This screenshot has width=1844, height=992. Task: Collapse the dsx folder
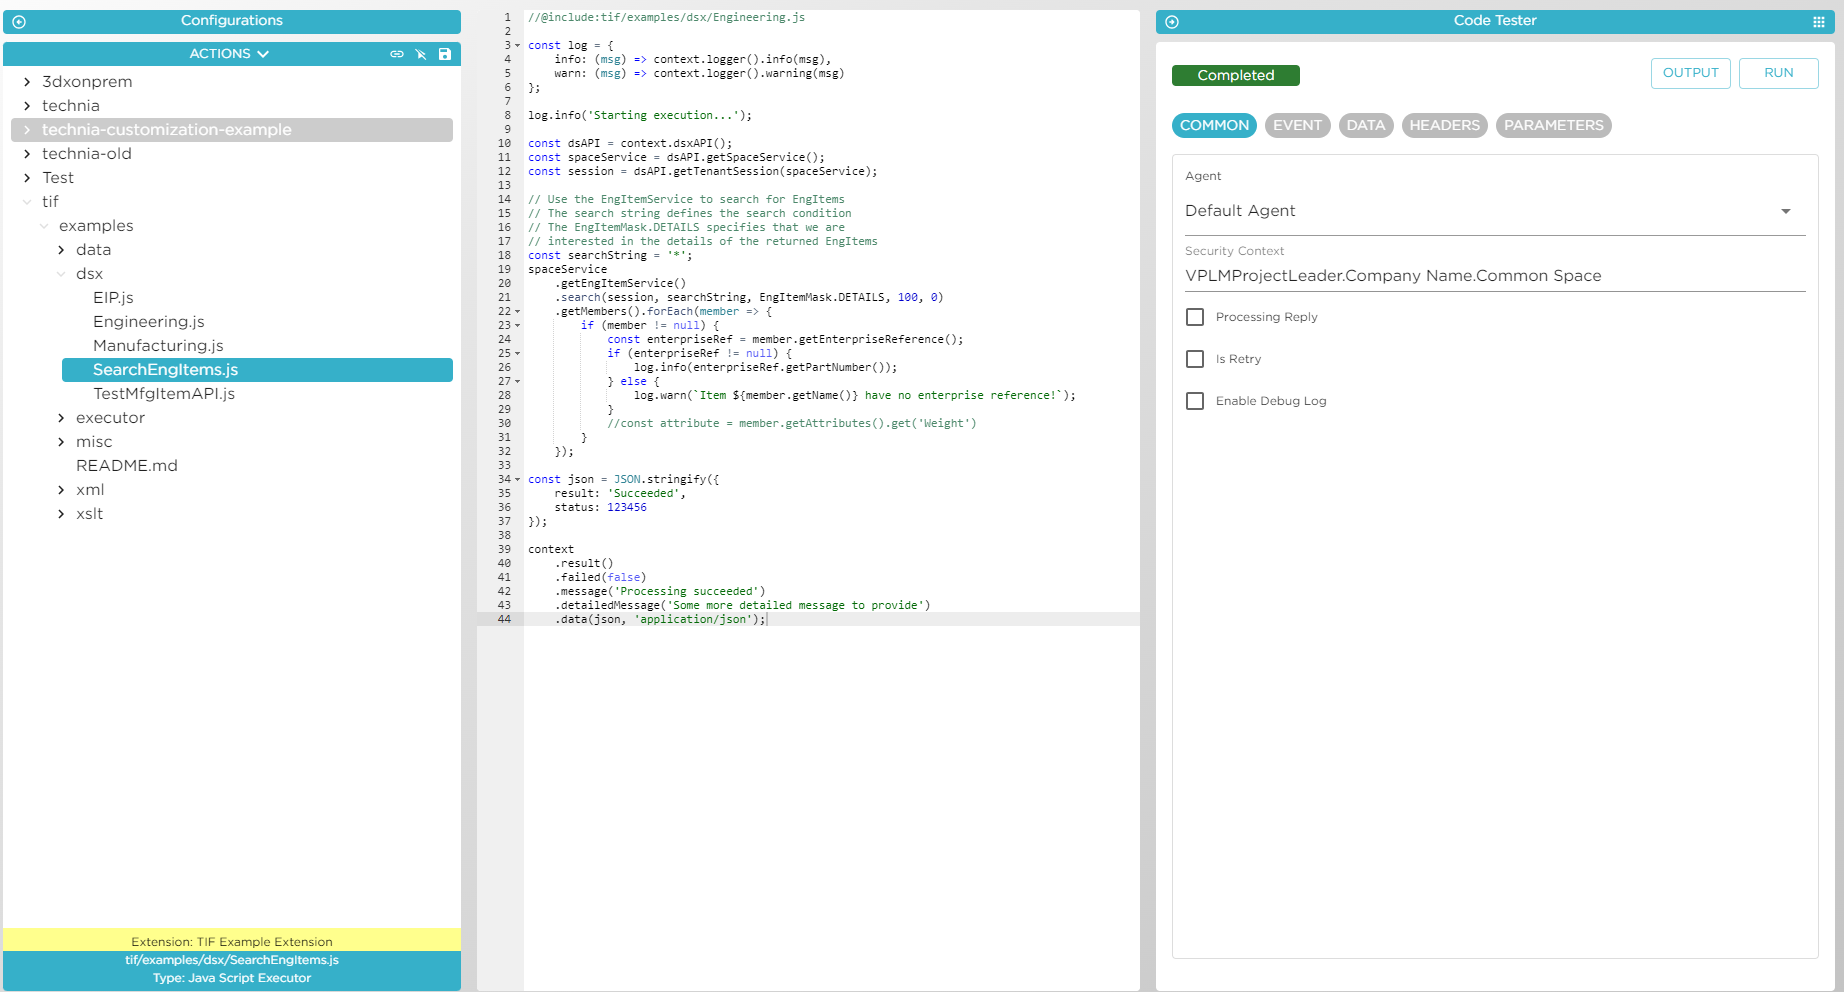click(x=62, y=273)
